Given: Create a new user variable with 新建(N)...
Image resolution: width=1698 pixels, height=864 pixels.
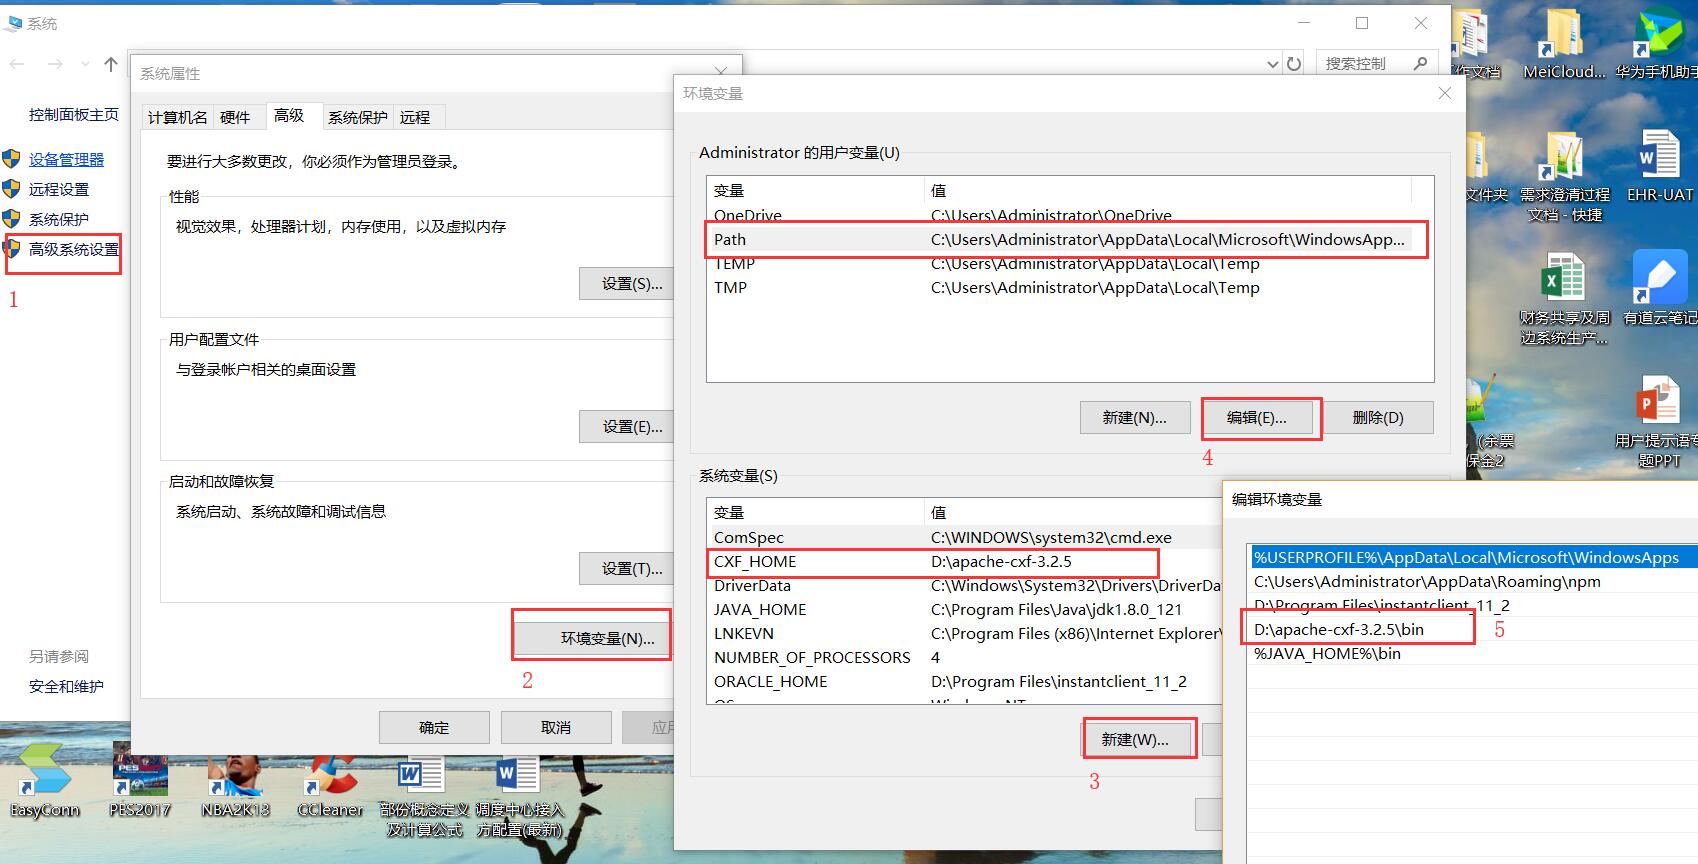Looking at the screenshot, I should point(1135,418).
